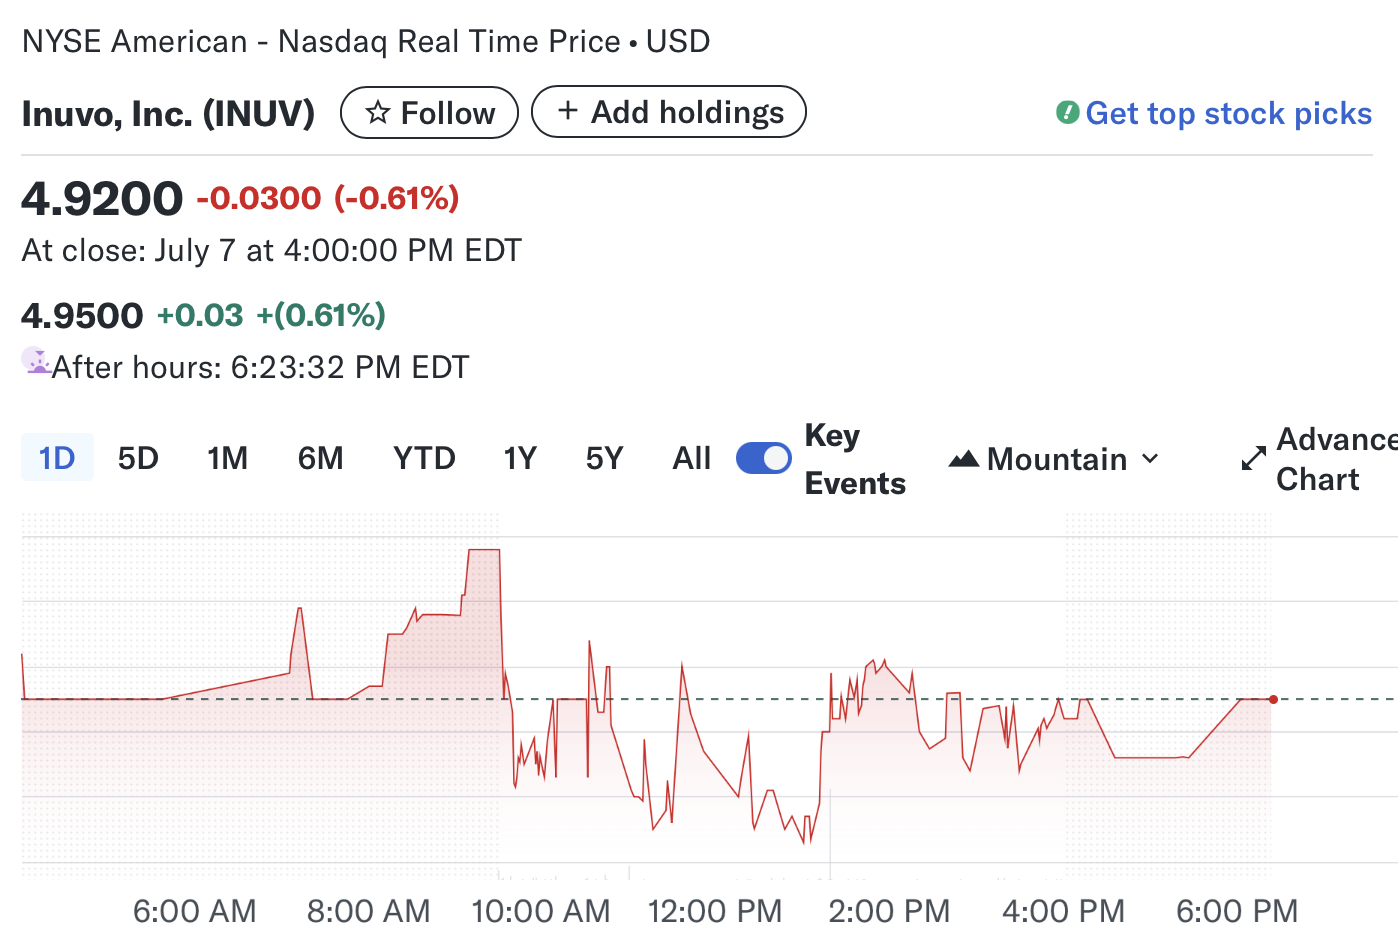Click the red end-point marker on chart
The height and width of the screenshot is (950, 1398).
point(1273,699)
